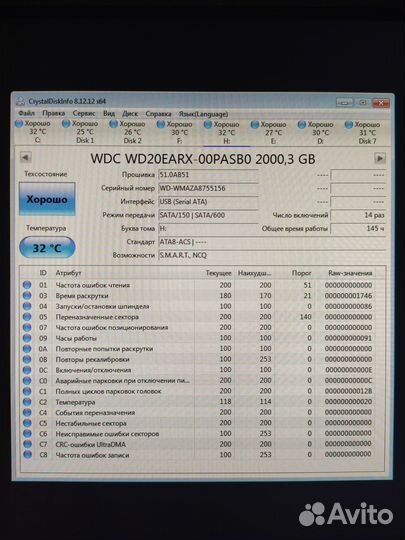Click the Raw-значения column header
Screen dimensions: 405x540
tap(350, 273)
